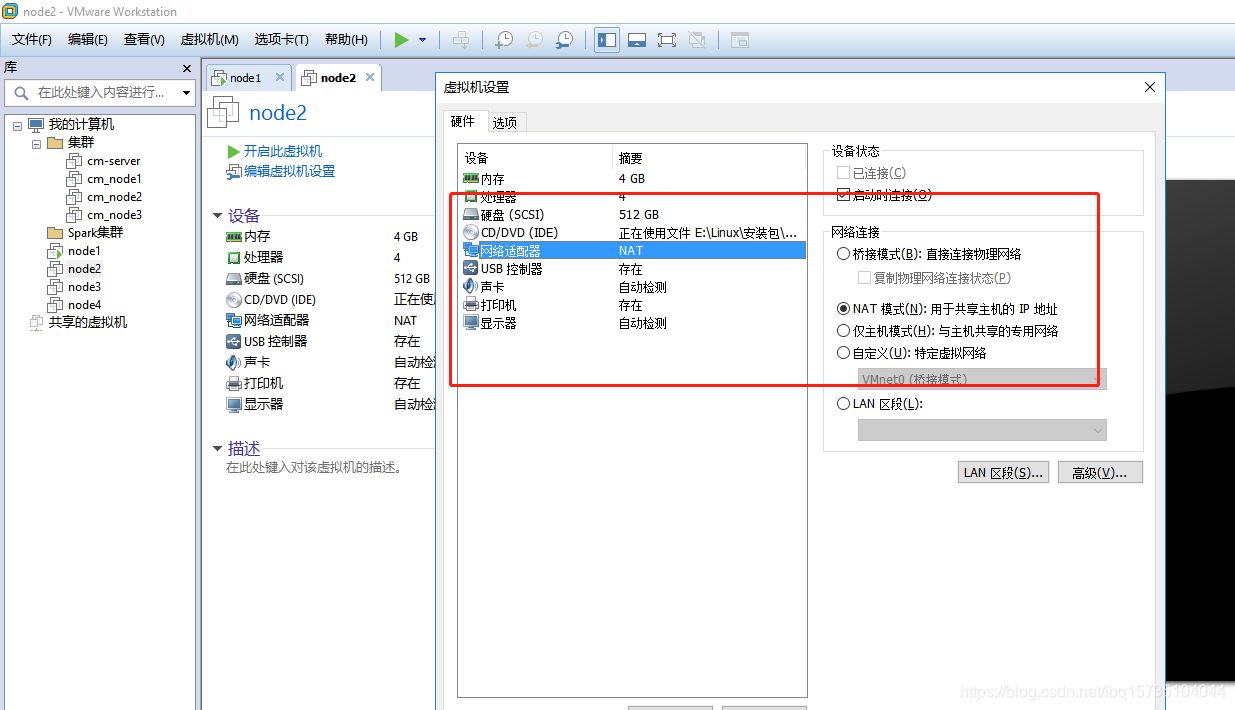This screenshot has height=710, width=1235.
Task: Collapse the 我的计算机 tree node
Action: coord(18,125)
